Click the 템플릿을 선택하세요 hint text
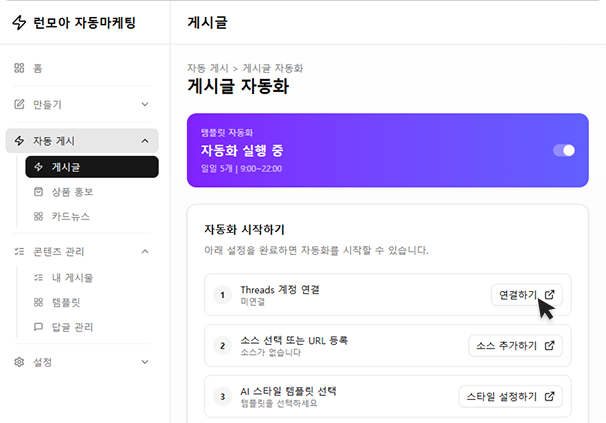The height and width of the screenshot is (423, 606). coord(279,403)
